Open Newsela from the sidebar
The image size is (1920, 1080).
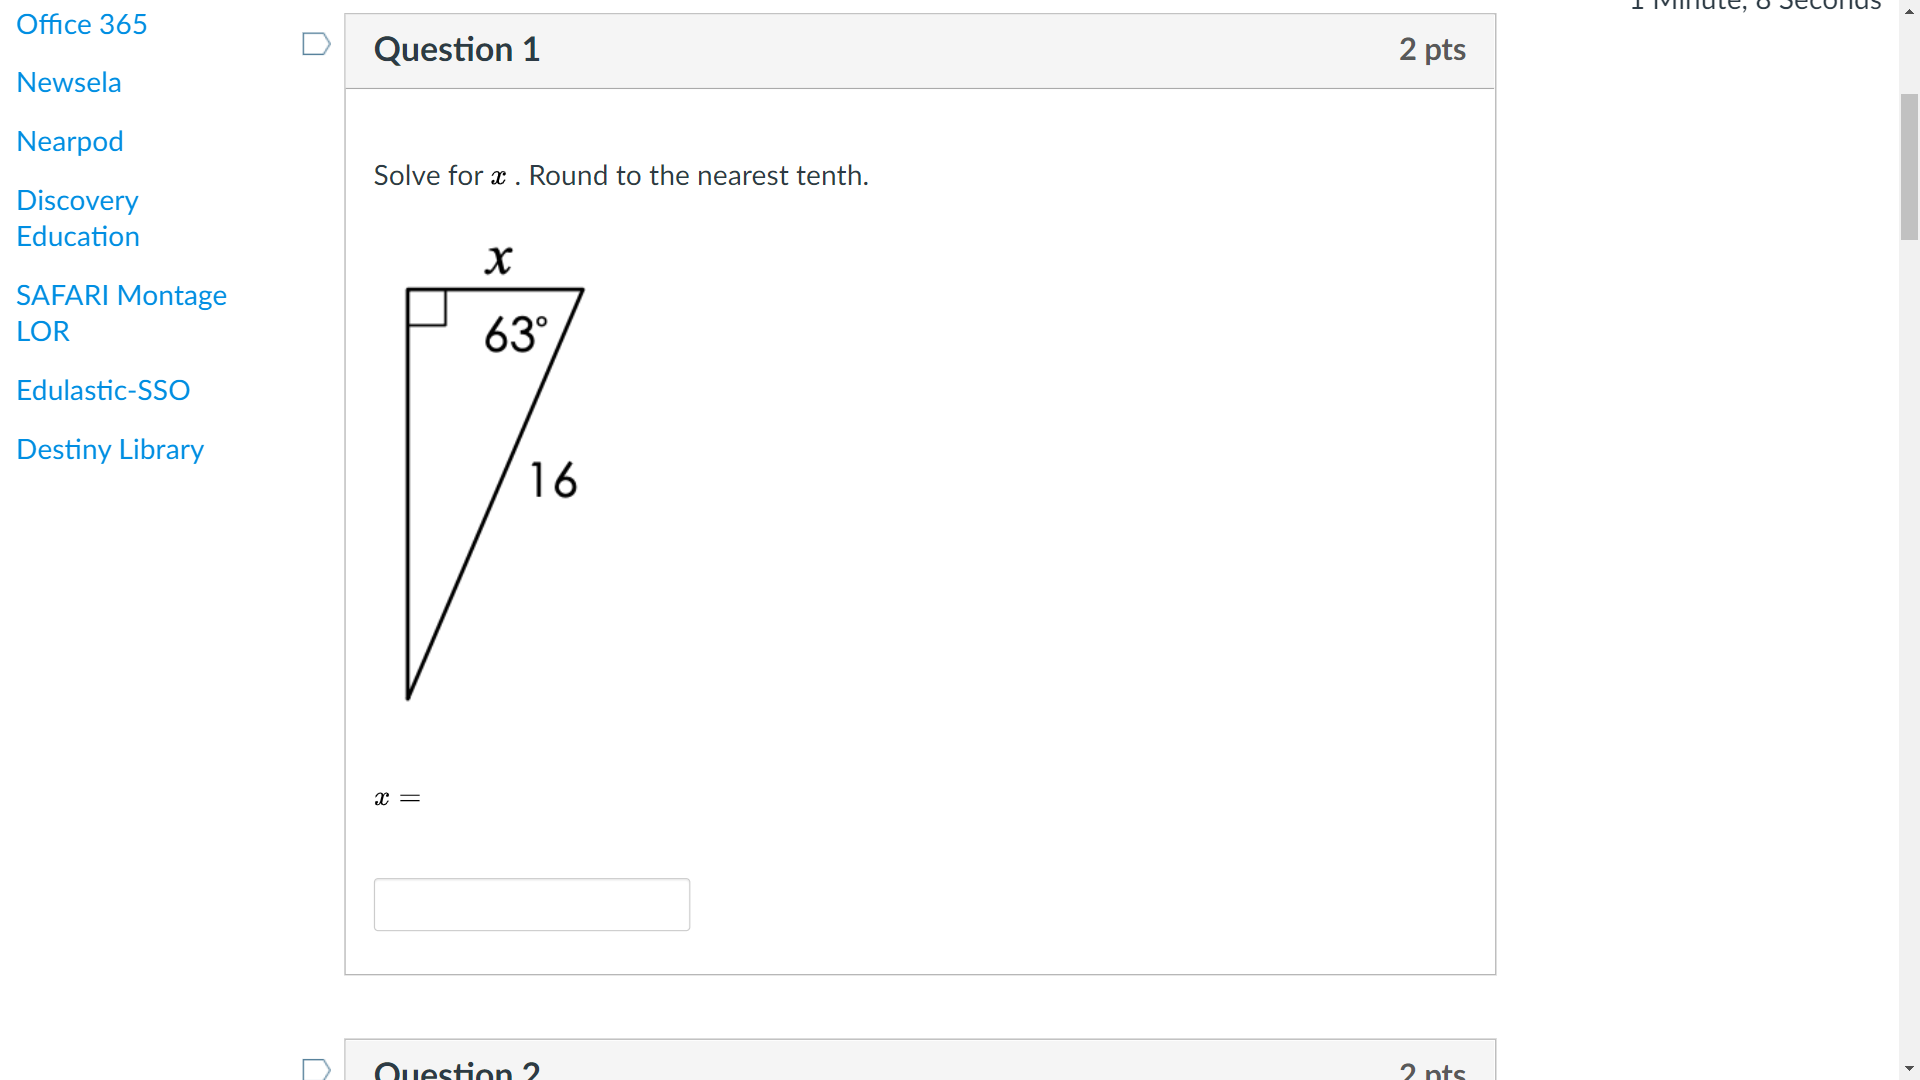tap(68, 83)
